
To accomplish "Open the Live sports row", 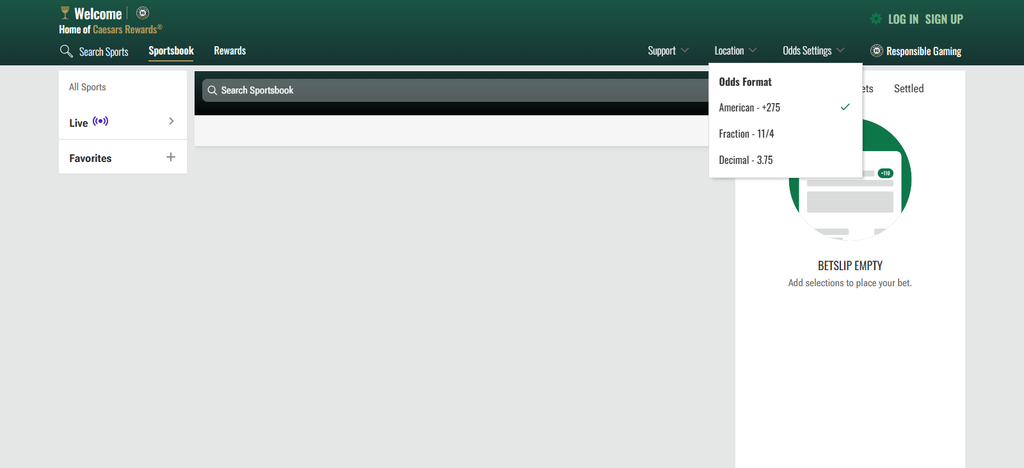I will click(123, 121).
